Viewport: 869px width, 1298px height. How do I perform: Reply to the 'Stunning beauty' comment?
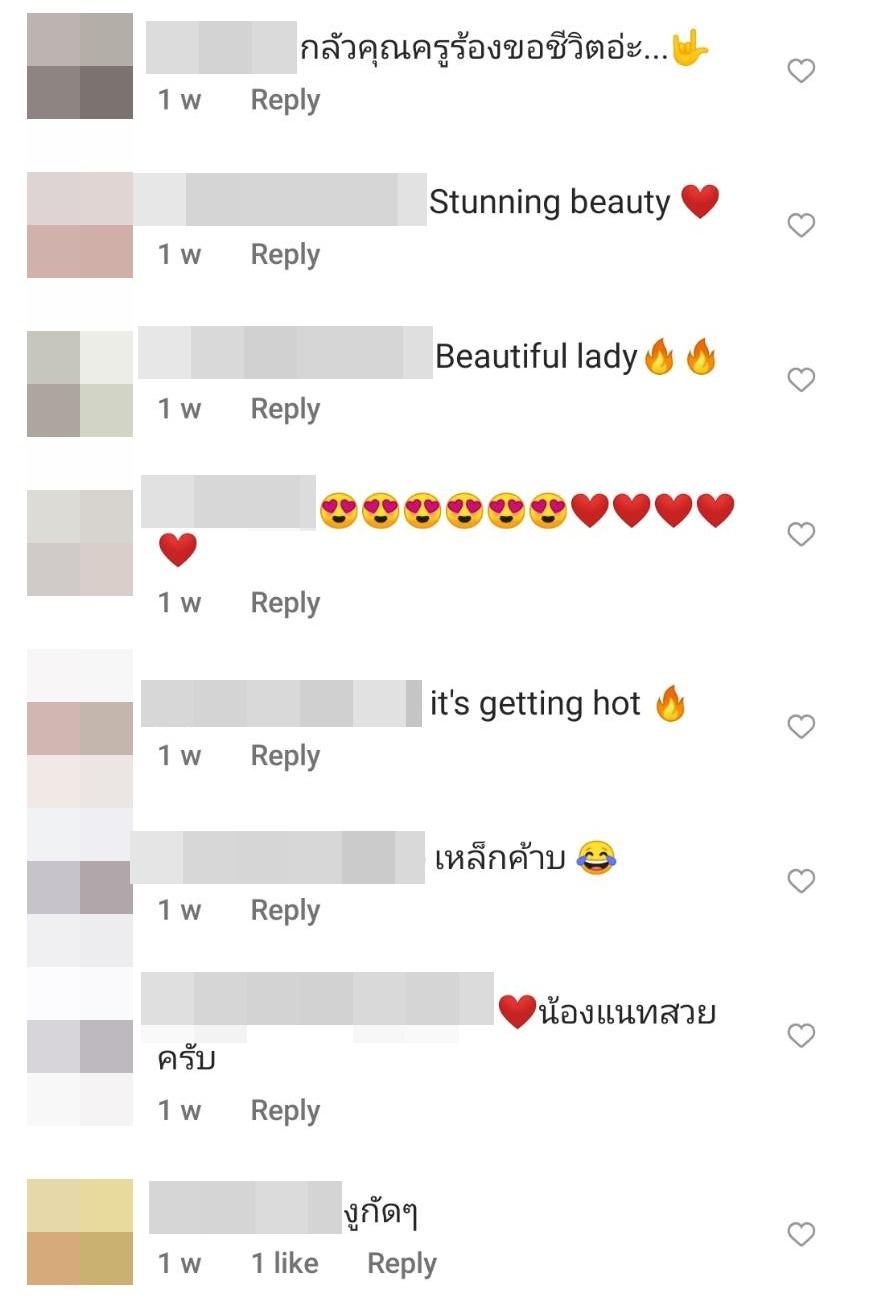click(x=285, y=255)
